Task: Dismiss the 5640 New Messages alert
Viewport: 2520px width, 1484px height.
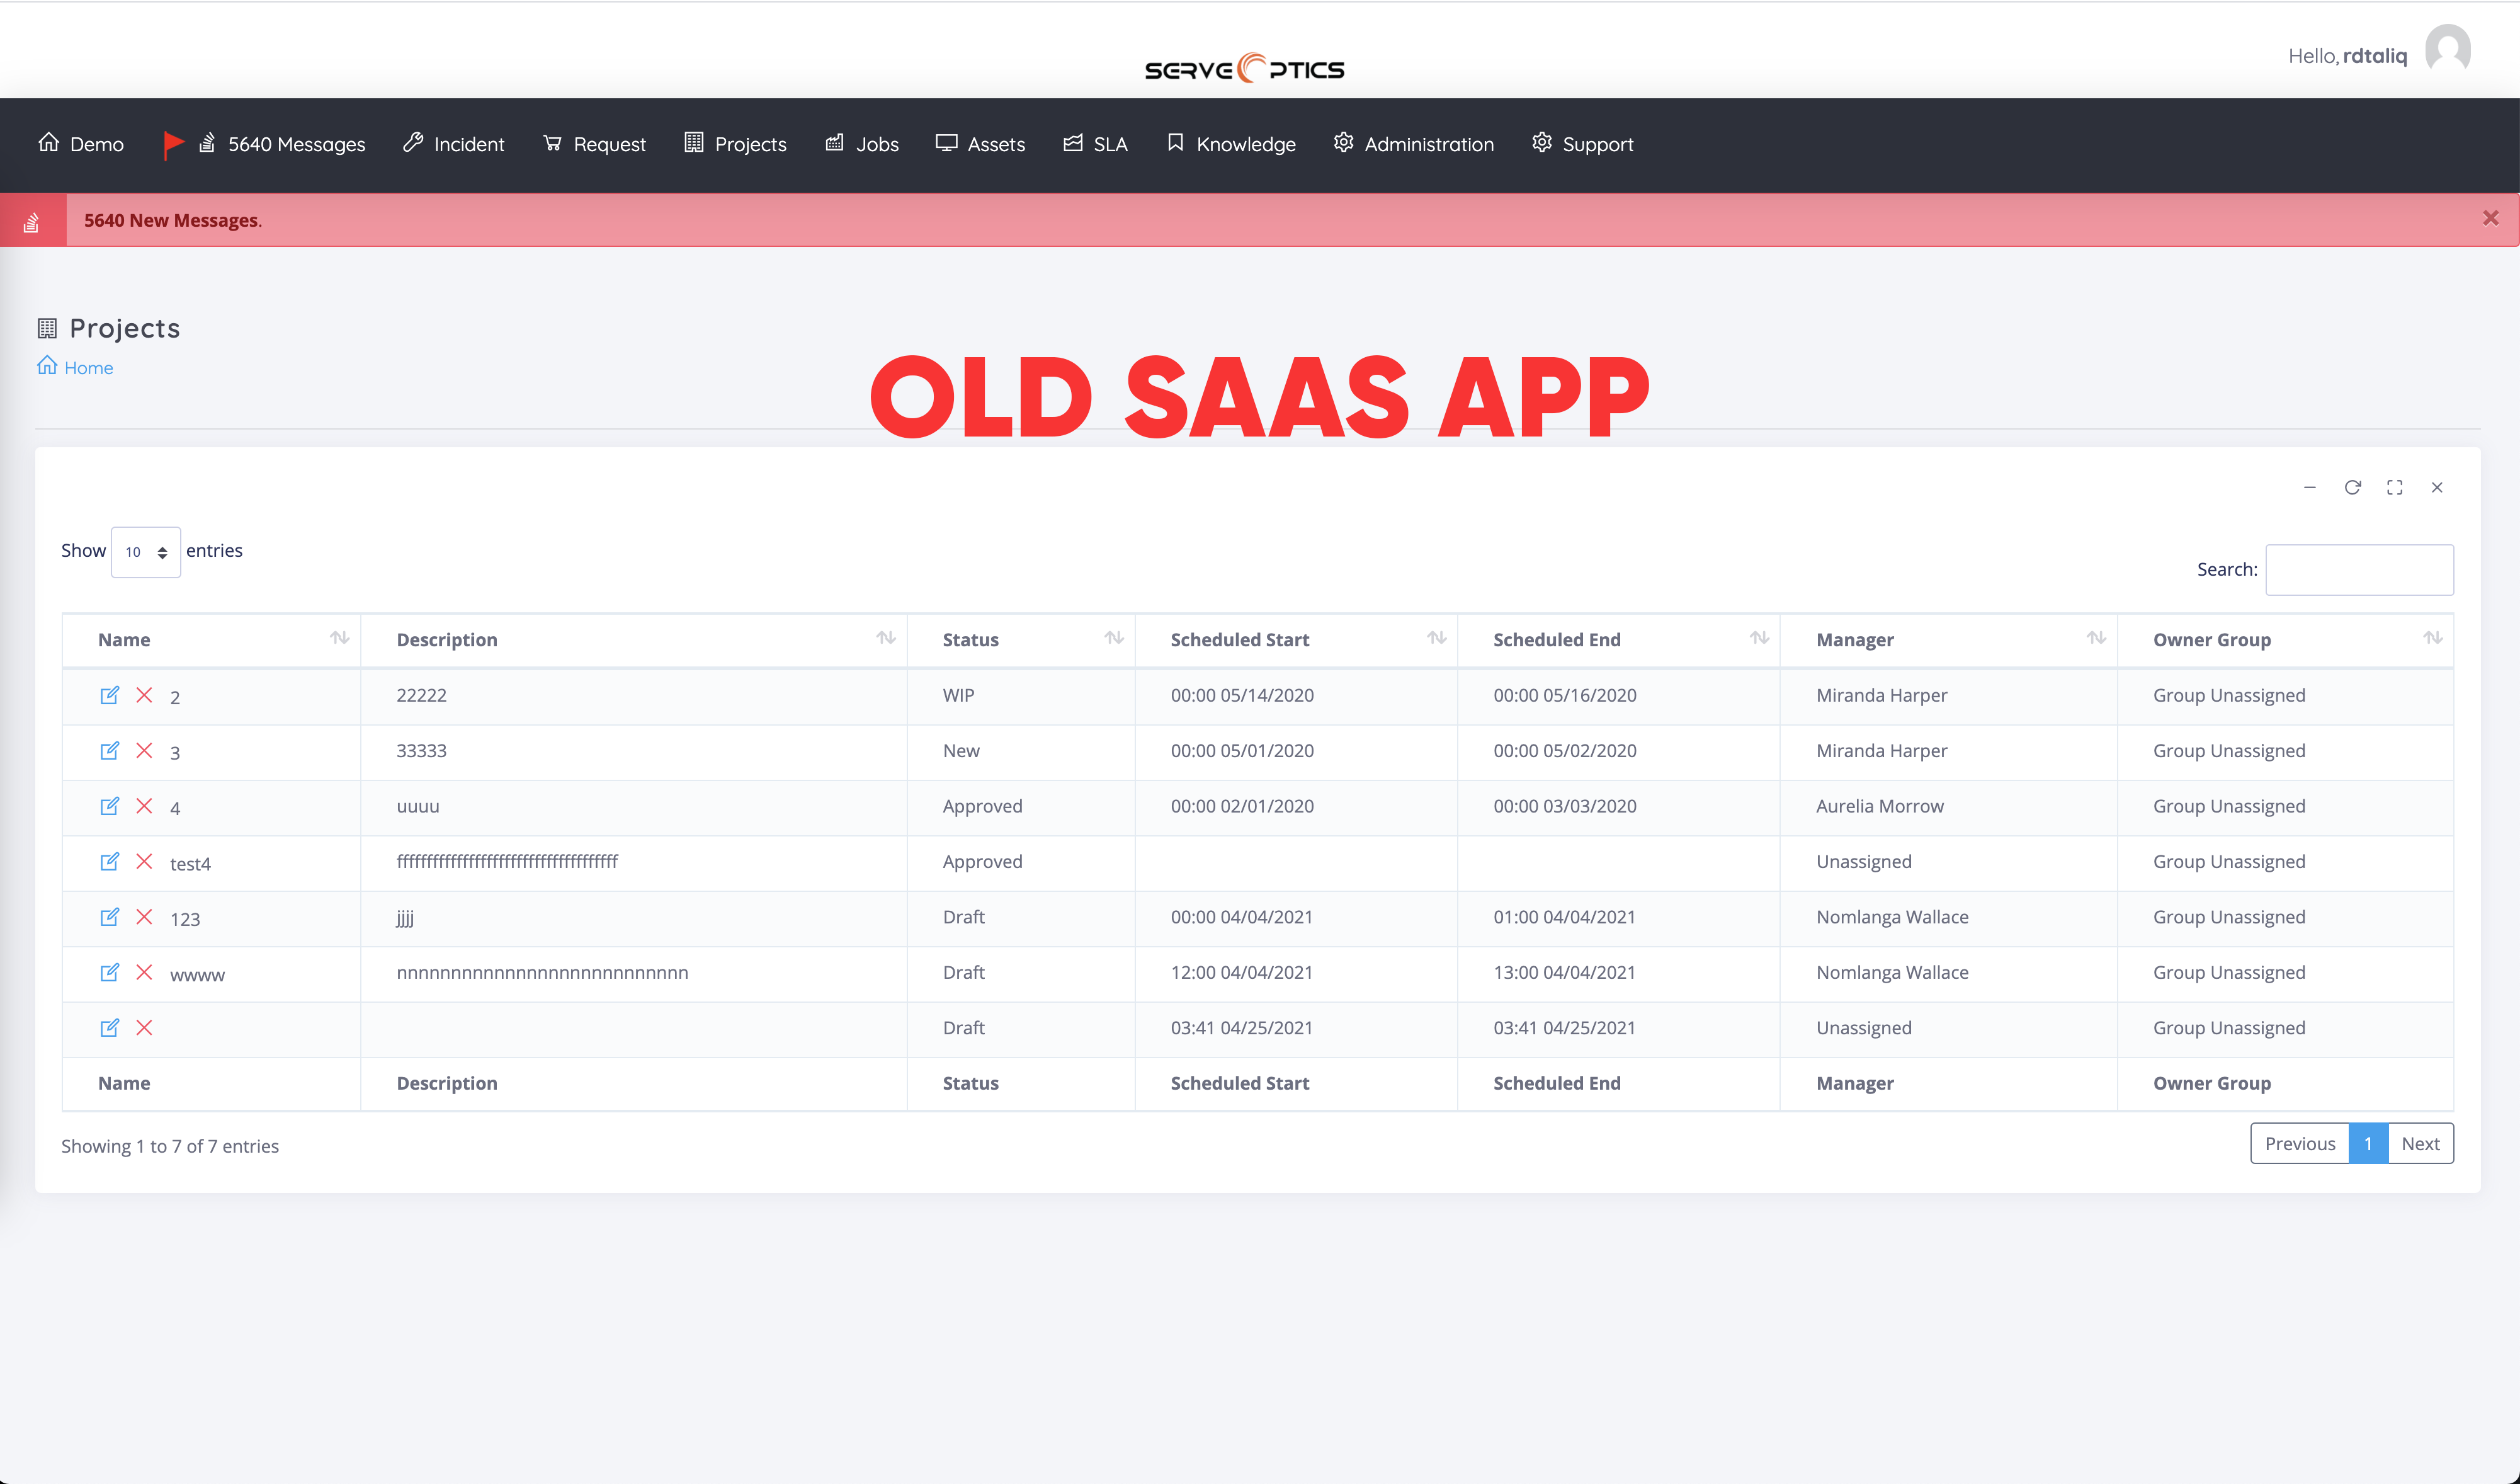Action: [2490, 218]
